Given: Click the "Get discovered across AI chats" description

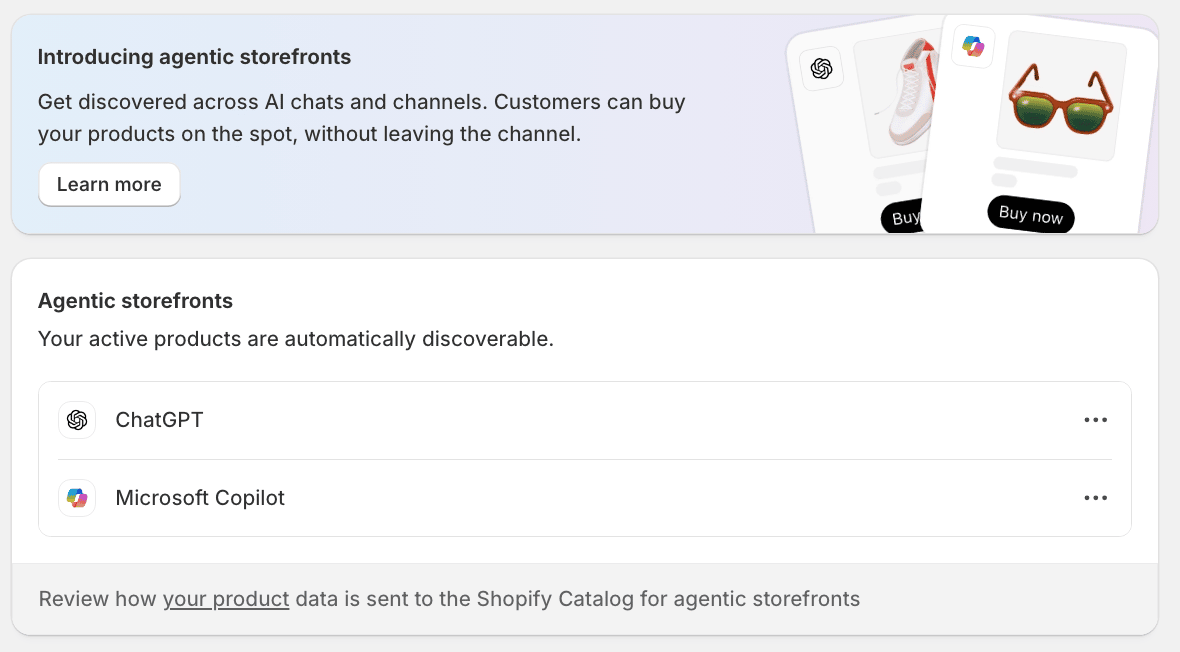Looking at the screenshot, I should pos(361,117).
